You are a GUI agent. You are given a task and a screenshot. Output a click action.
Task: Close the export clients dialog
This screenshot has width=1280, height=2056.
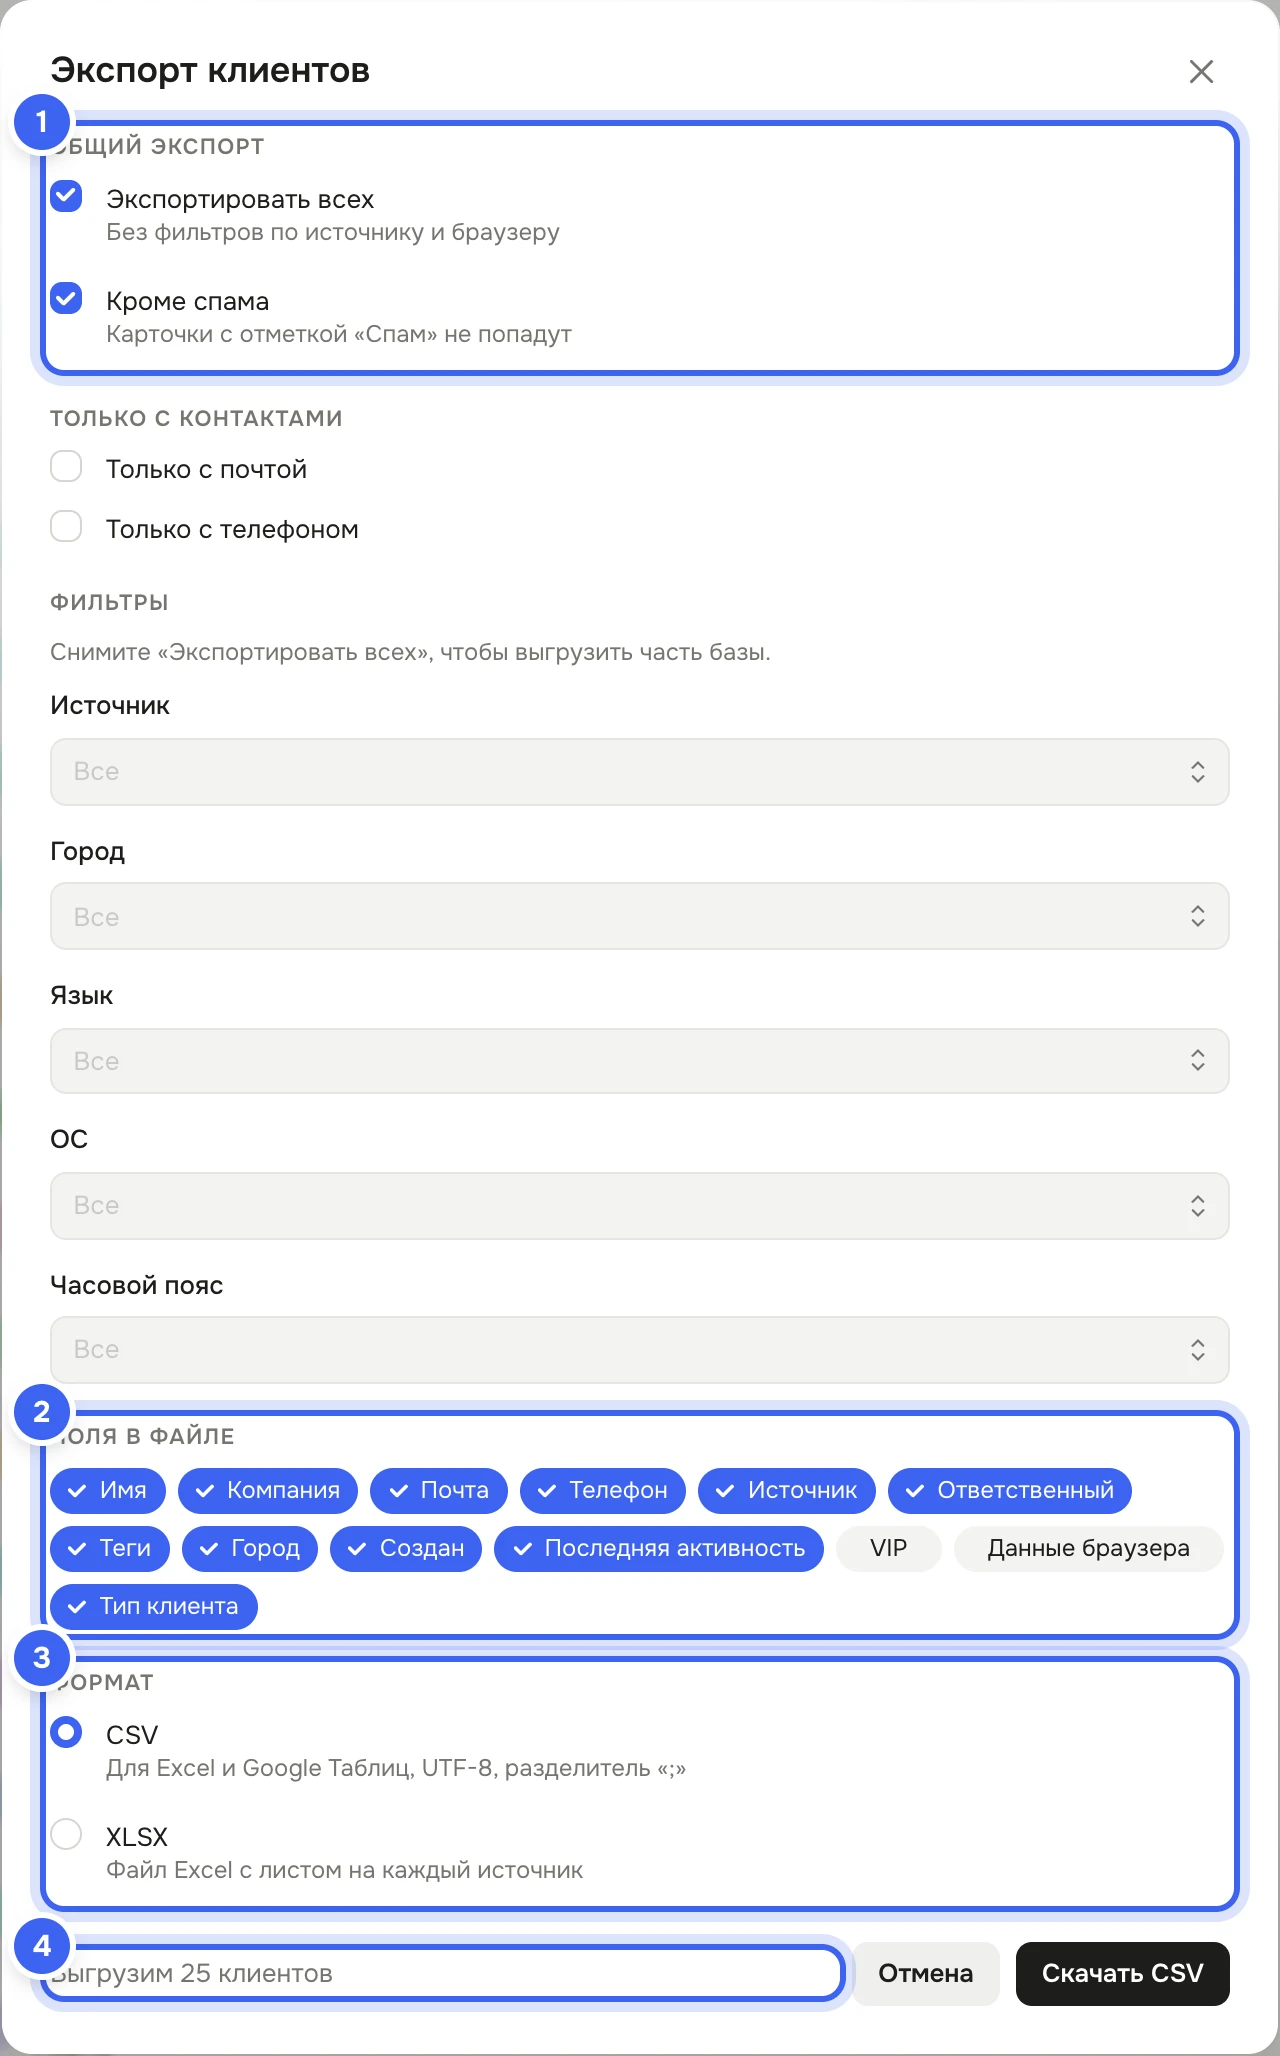[x=1201, y=71]
